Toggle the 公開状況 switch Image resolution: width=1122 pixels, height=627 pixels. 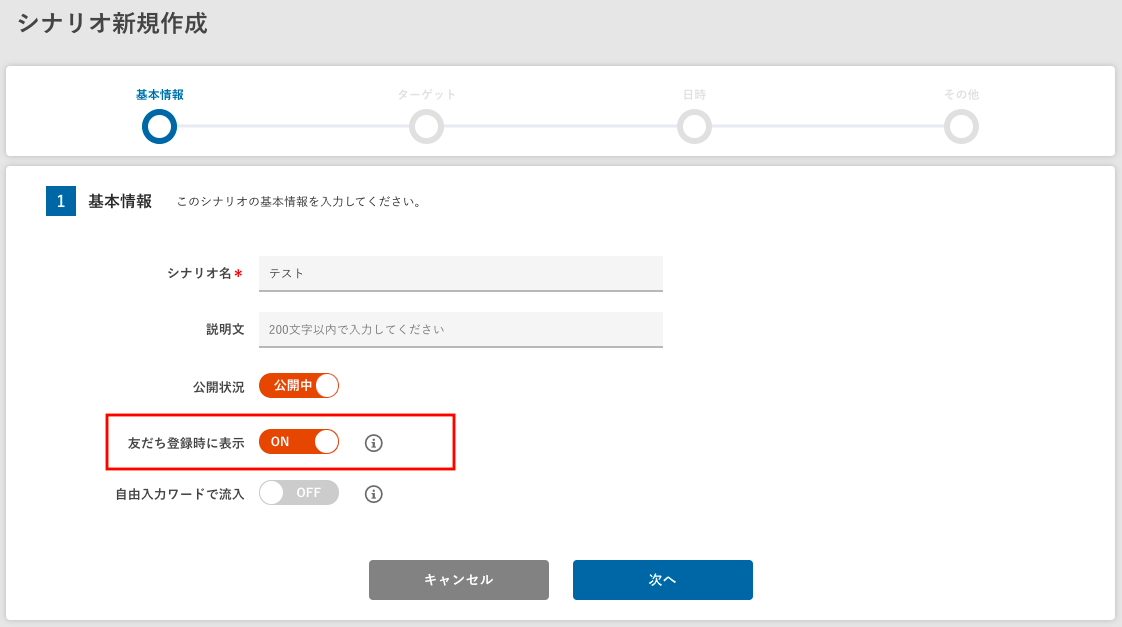[x=299, y=386]
